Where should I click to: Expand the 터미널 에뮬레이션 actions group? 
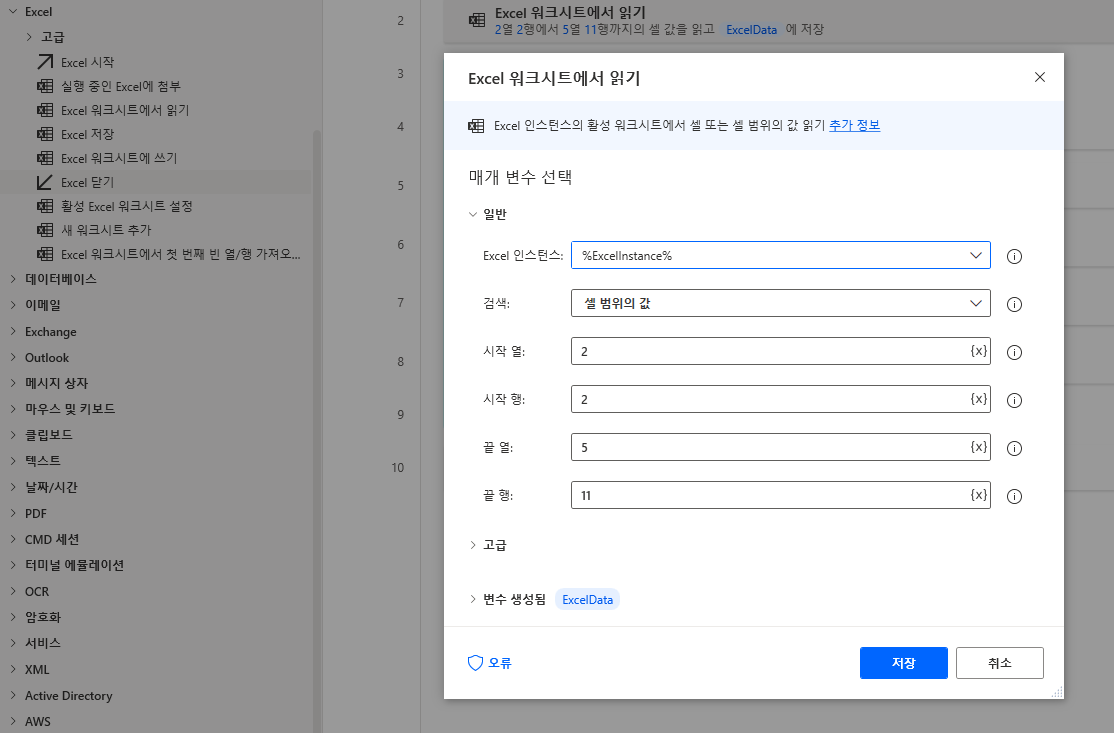pyautogui.click(x=13, y=565)
